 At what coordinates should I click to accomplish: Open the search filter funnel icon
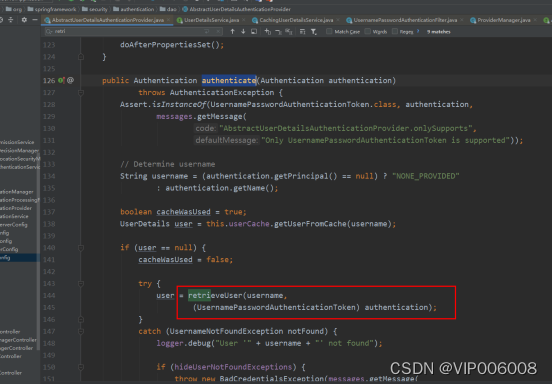tap(314, 32)
